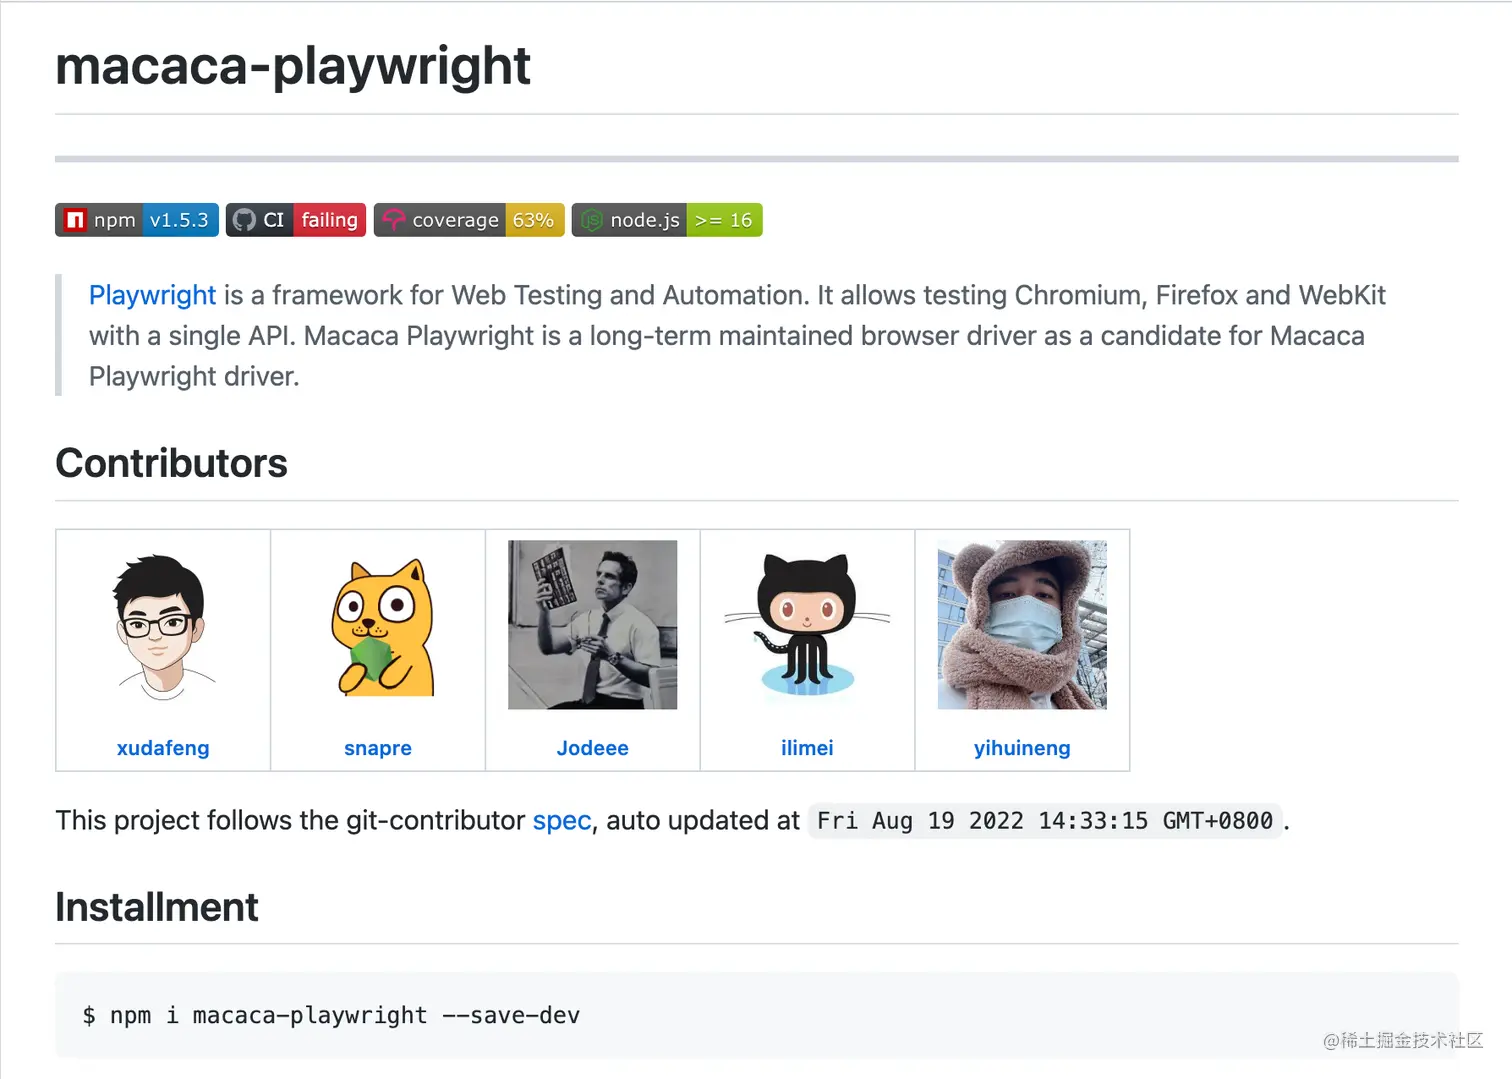This screenshot has width=1512, height=1079.
Task: Click Jodeee's black and white photo
Action: click(x=592, y=625)
